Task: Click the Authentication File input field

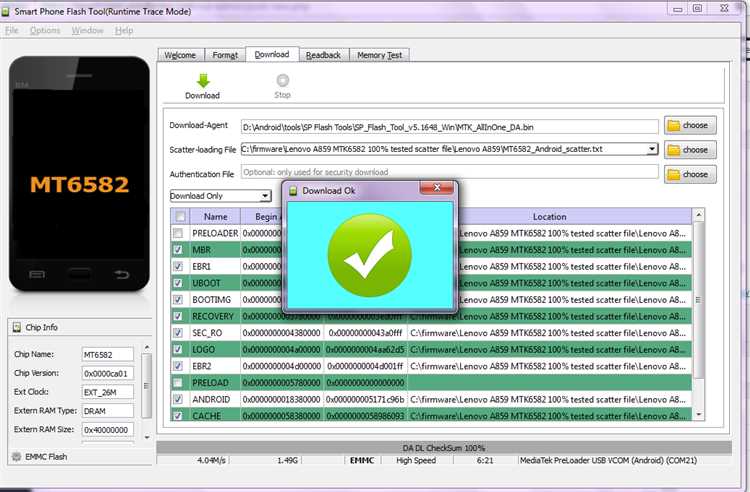Action: 450,173
